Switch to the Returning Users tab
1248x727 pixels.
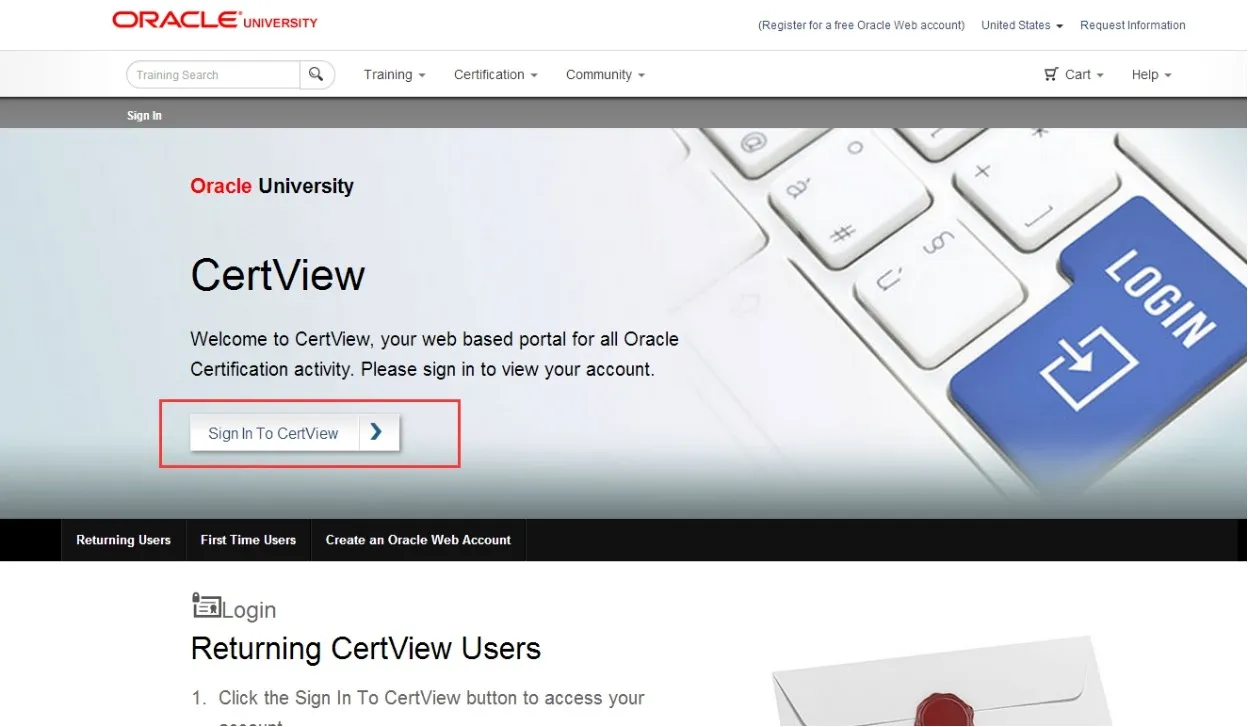coord(123,540)
